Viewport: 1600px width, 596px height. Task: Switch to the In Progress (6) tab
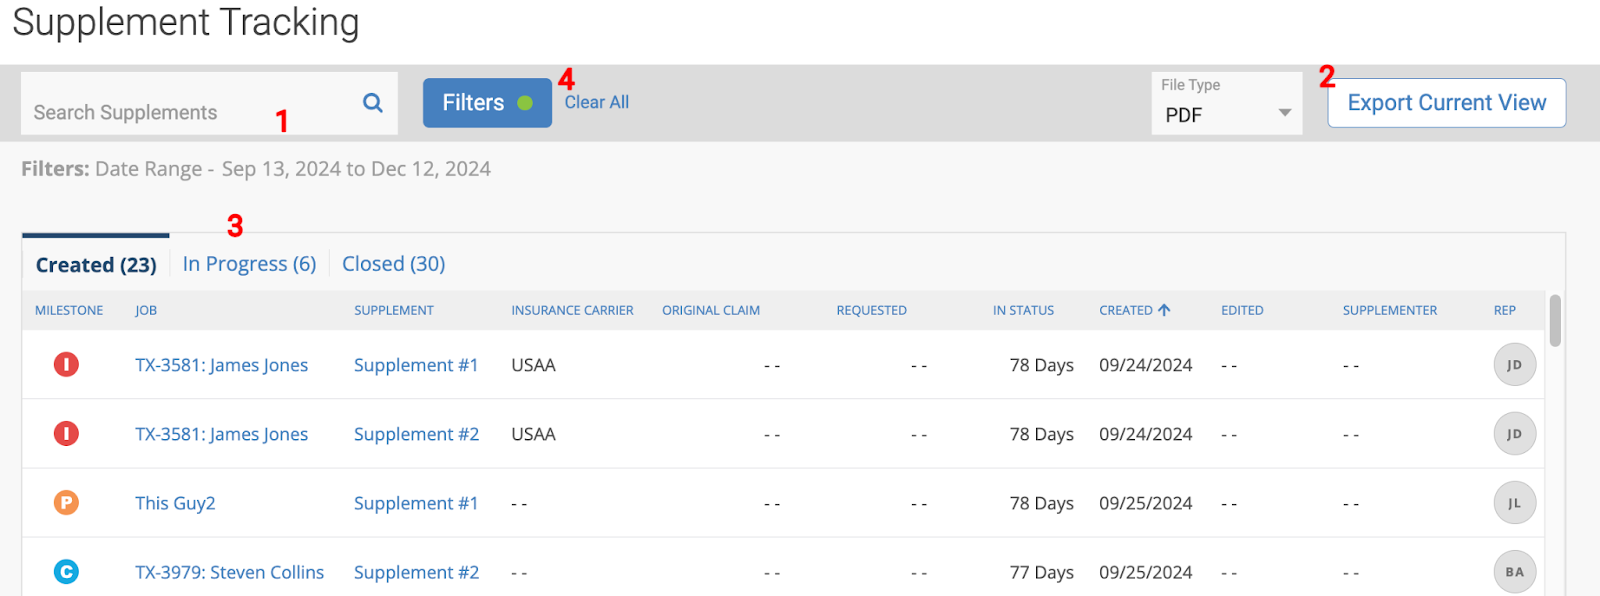pyautogui.click(x=249, y=264)
